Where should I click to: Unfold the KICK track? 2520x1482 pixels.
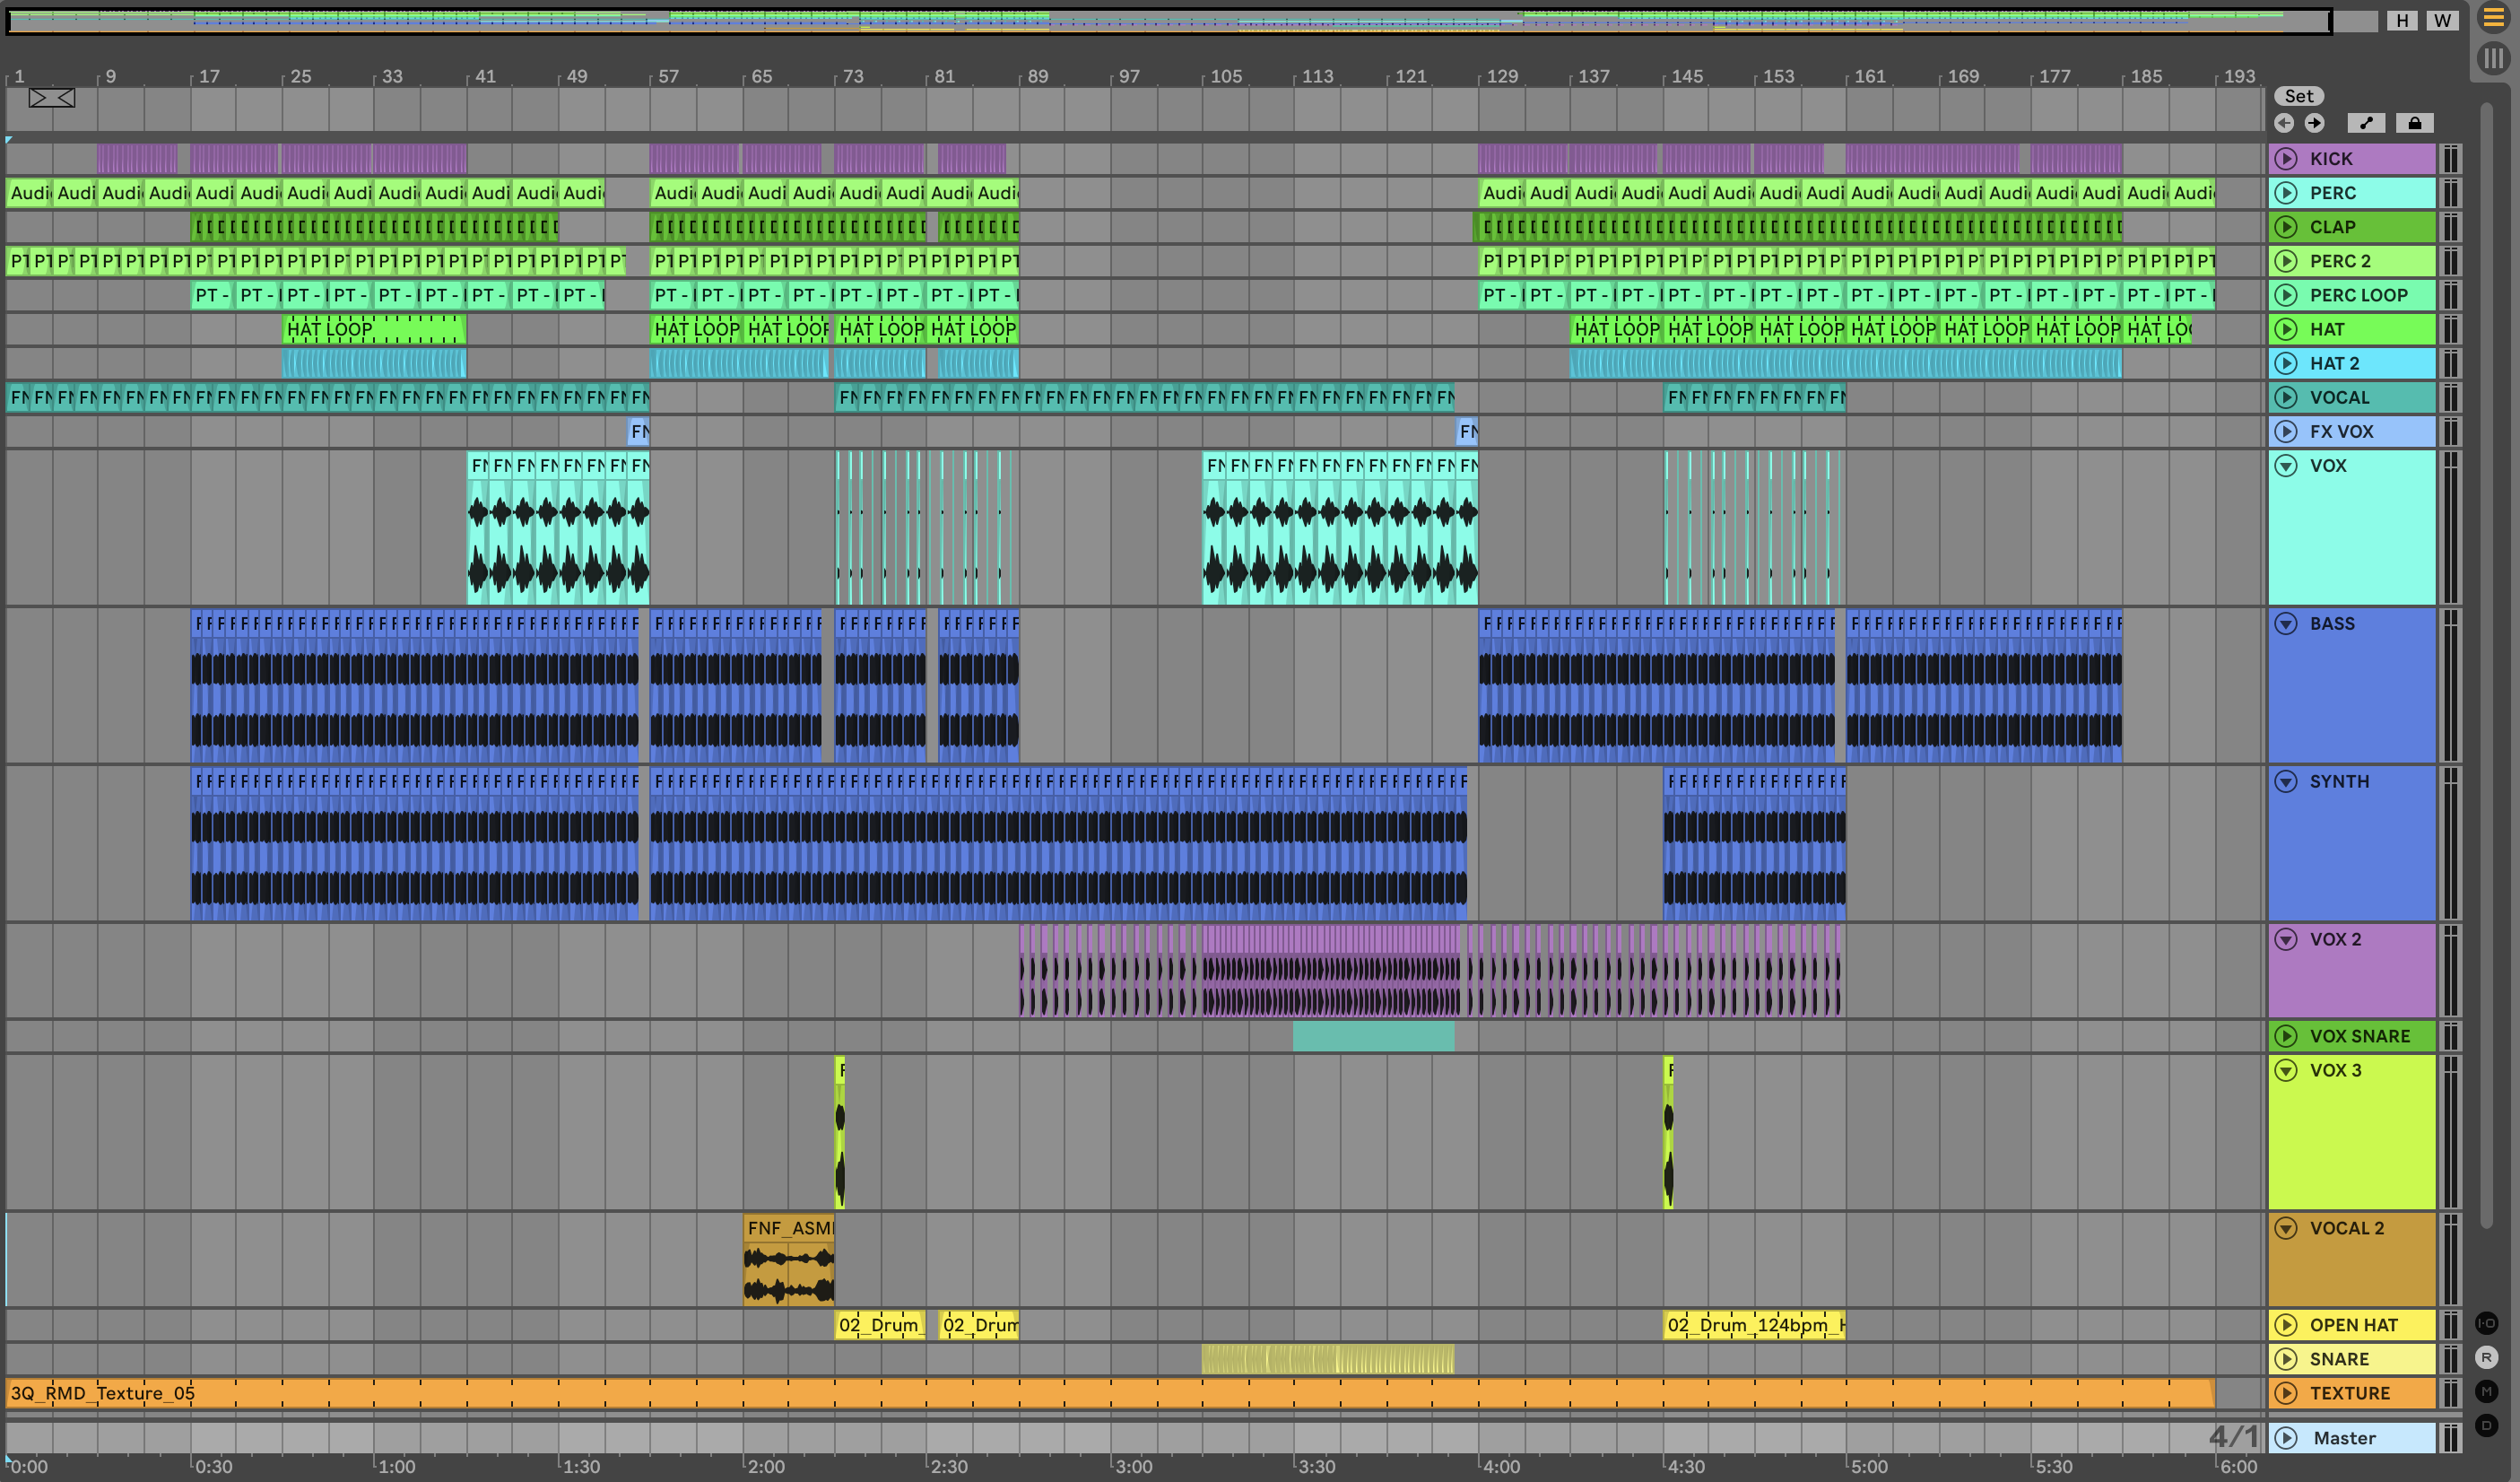2286,159
